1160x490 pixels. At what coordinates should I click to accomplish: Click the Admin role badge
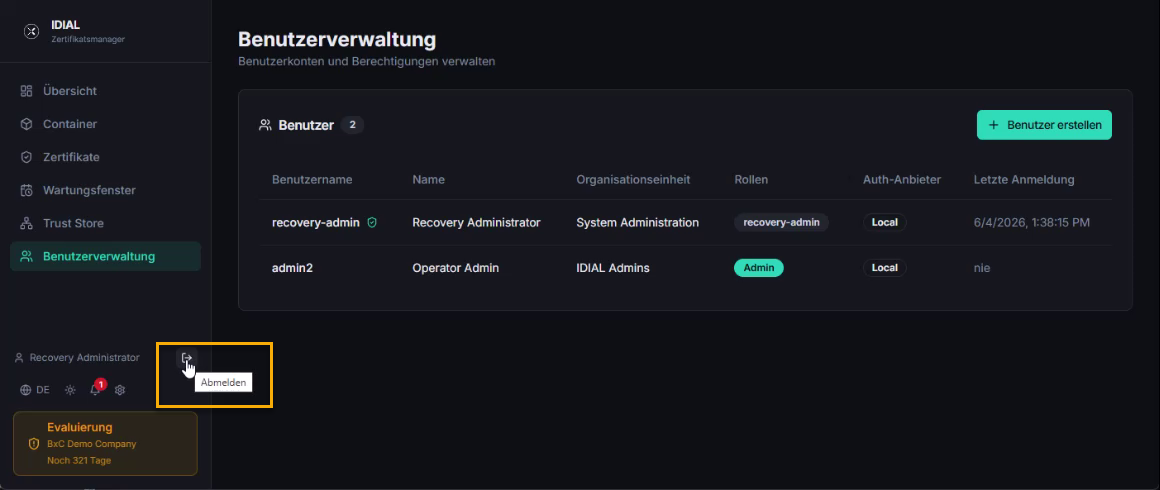pyautogui.click(x=758, y=268)
